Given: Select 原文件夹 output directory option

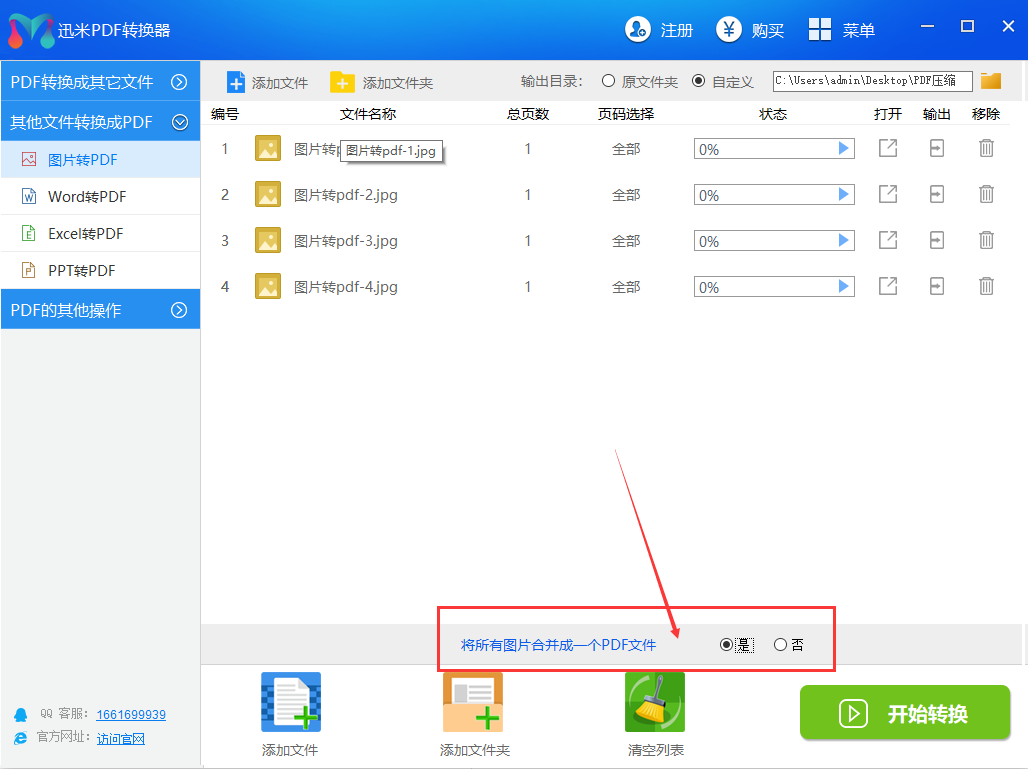Looking at the screenshot, I should (608, 81).
